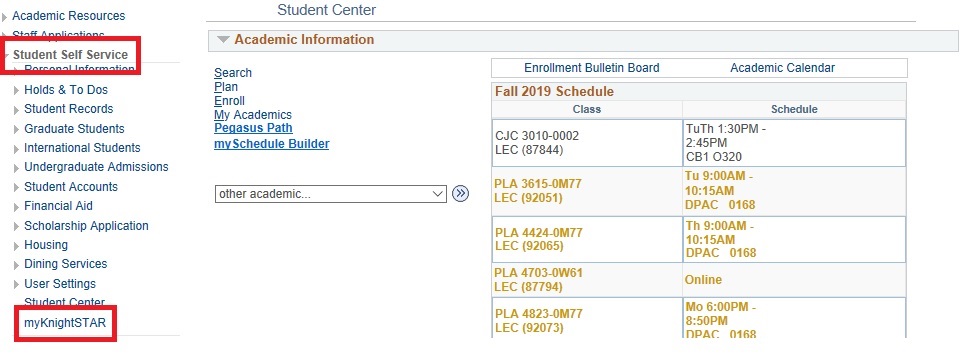
Task: Open mySchedule Builder link
Action: click(x=271, y=144)
